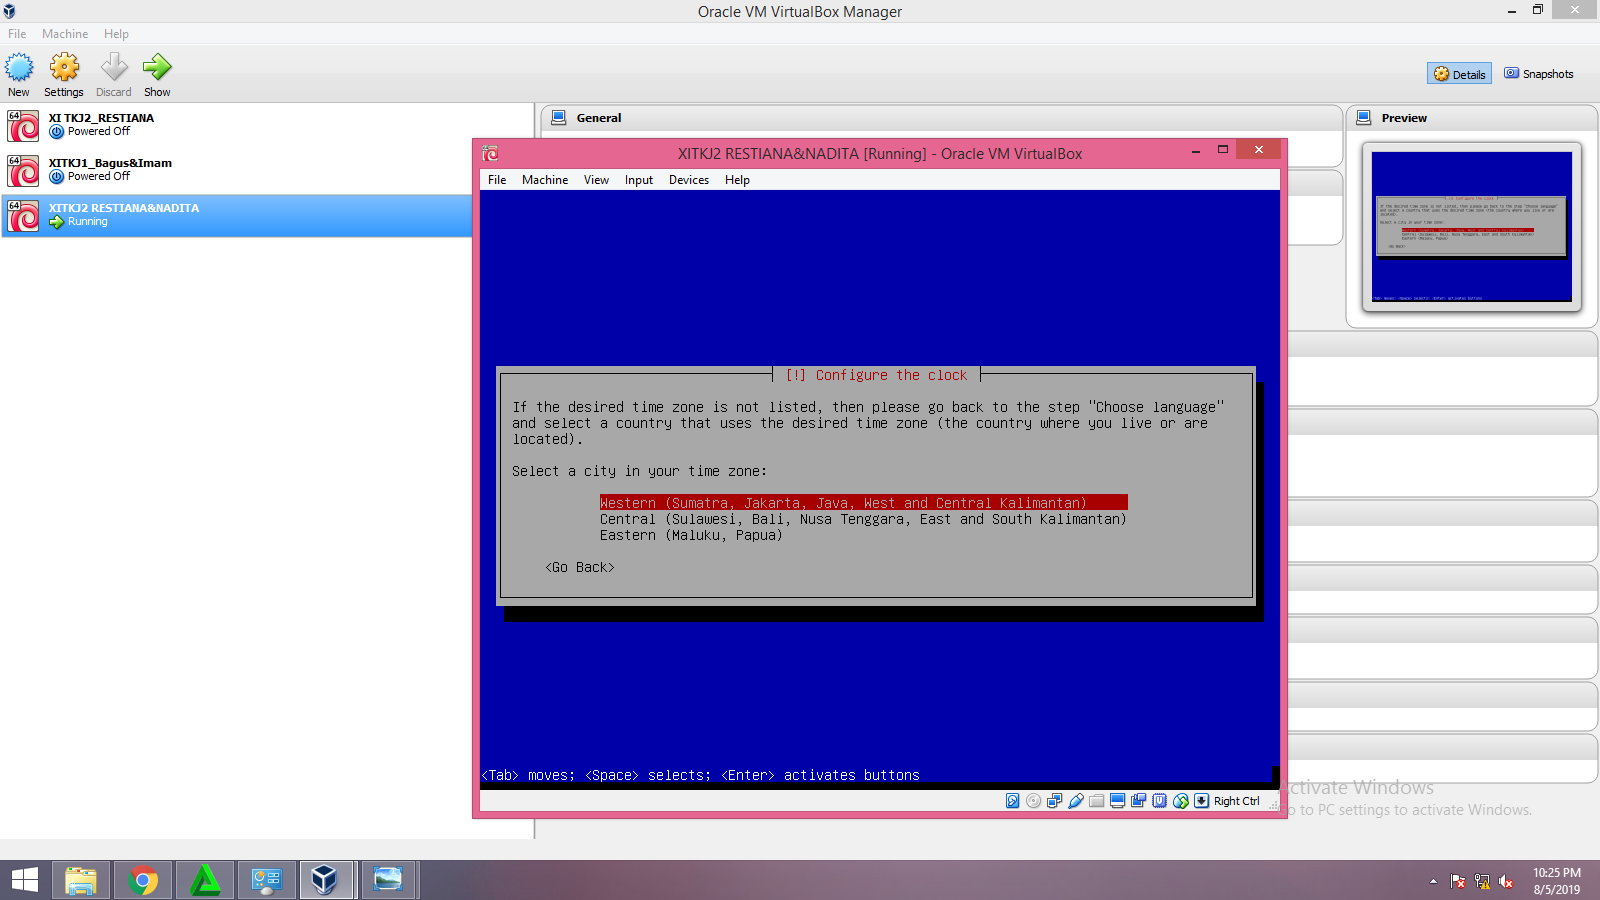Click the VM window title bar icon
The image size is (1600, 900).
(x=490, y=153)
